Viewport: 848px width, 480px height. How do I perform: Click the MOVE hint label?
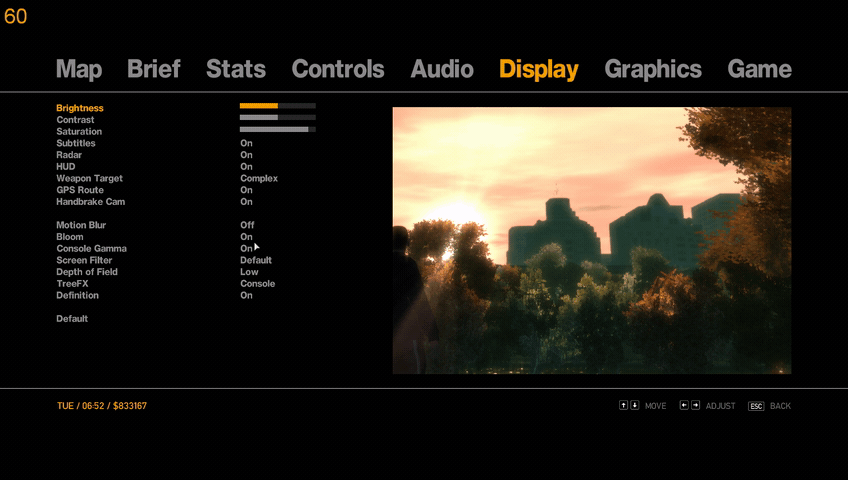pyautogui.click(x=655, y=406)
